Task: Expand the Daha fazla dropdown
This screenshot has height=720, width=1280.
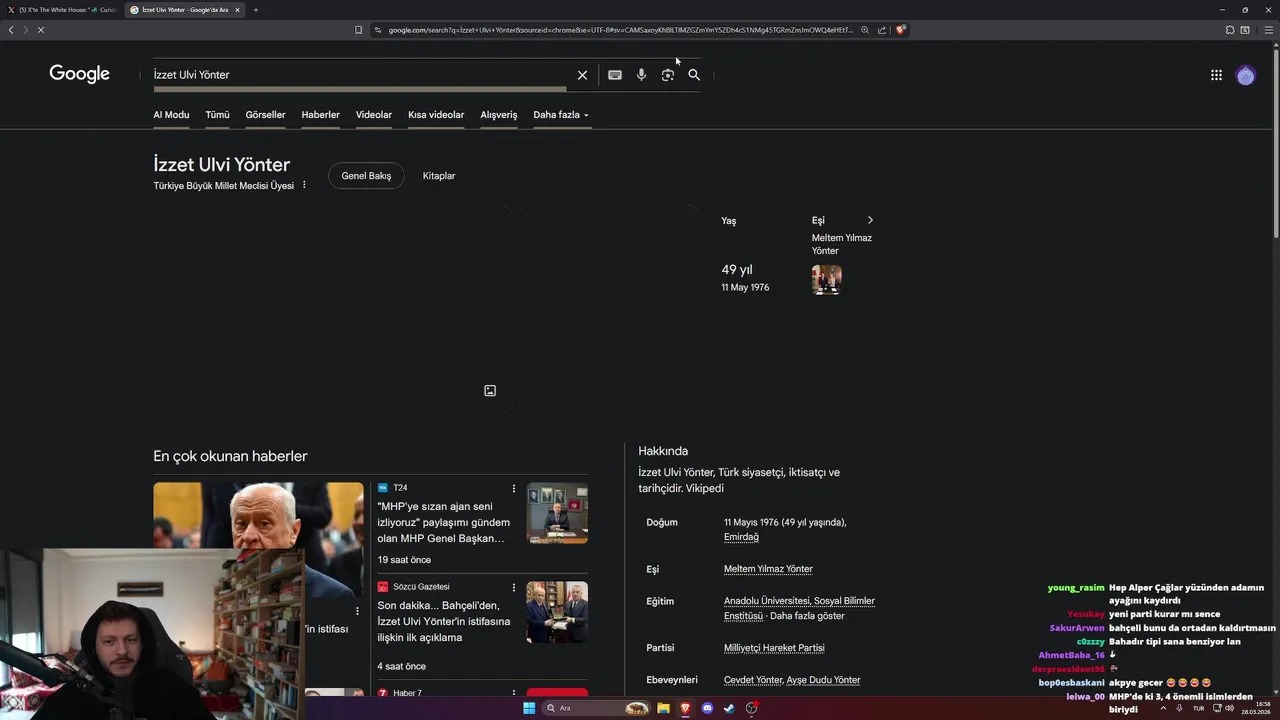Action: [561, 115]
